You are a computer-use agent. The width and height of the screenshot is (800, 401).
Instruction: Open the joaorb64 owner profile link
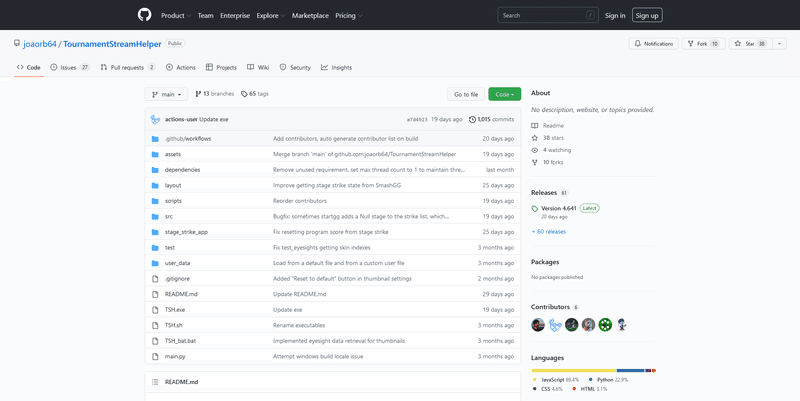tap(40, 44)
